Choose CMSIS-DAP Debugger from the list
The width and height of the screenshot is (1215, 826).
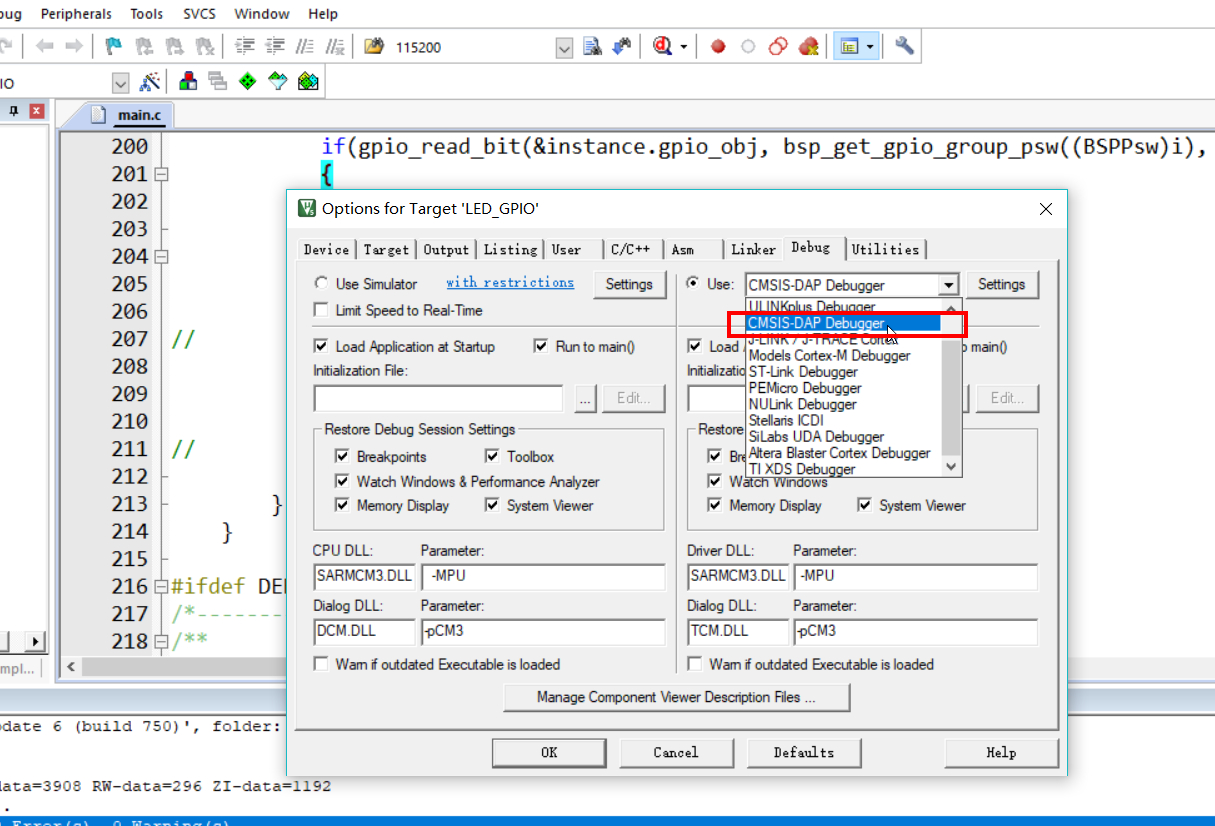[844, 323]
